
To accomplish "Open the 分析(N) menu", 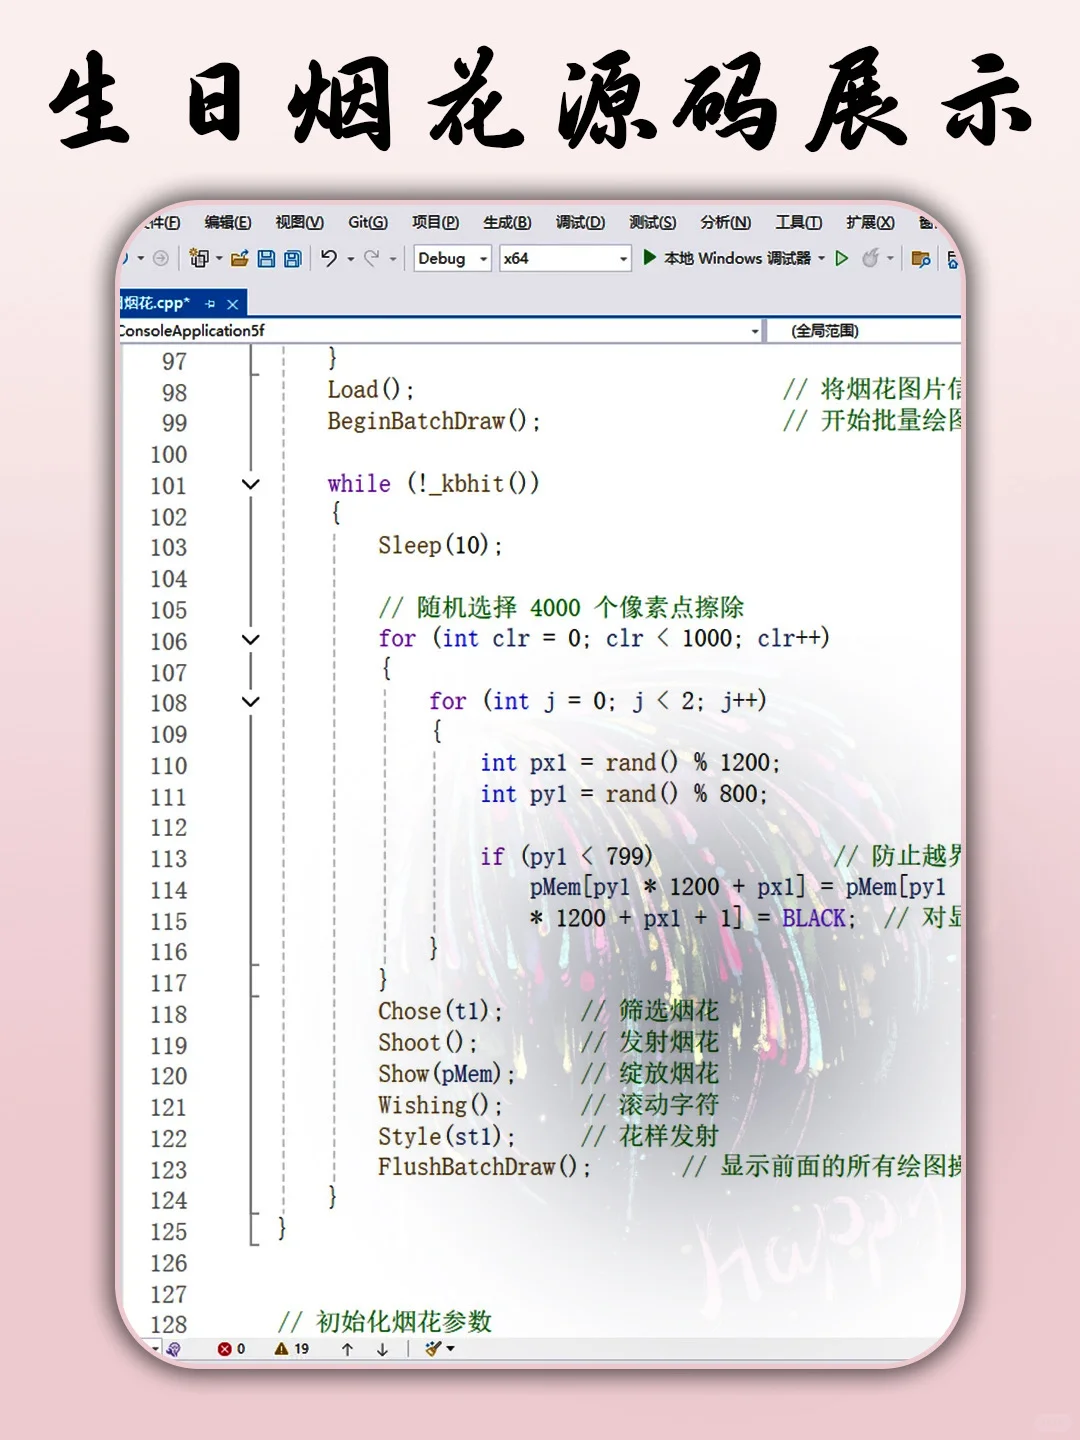I will pos(725,222).
